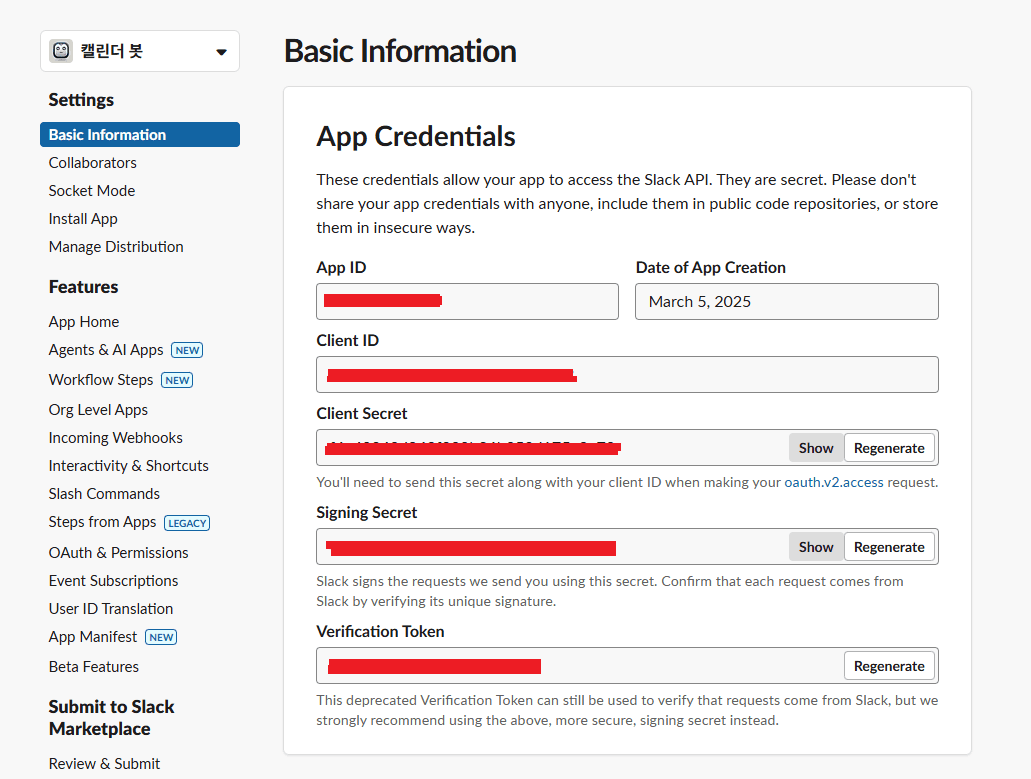This screenshot has width=1031, height=779.
Task: Show the Client Secret value
Action: [x=815, y=448]
